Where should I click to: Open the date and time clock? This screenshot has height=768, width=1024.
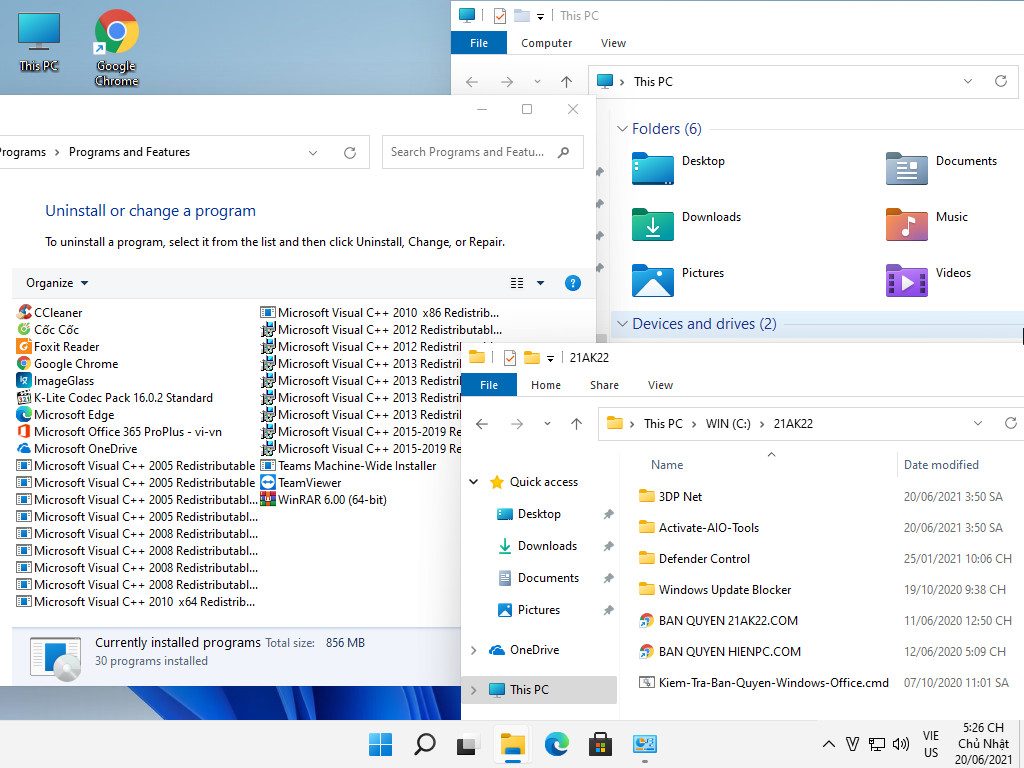pos(983,744)
